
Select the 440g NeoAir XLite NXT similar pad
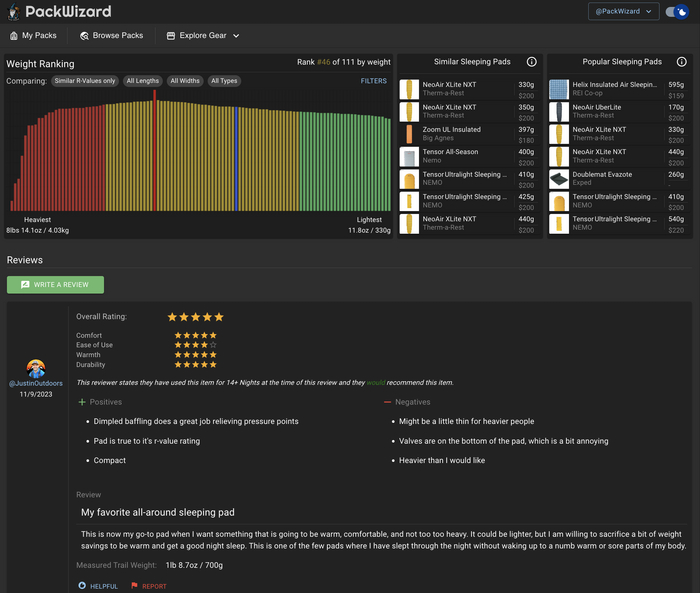[469, 224]
